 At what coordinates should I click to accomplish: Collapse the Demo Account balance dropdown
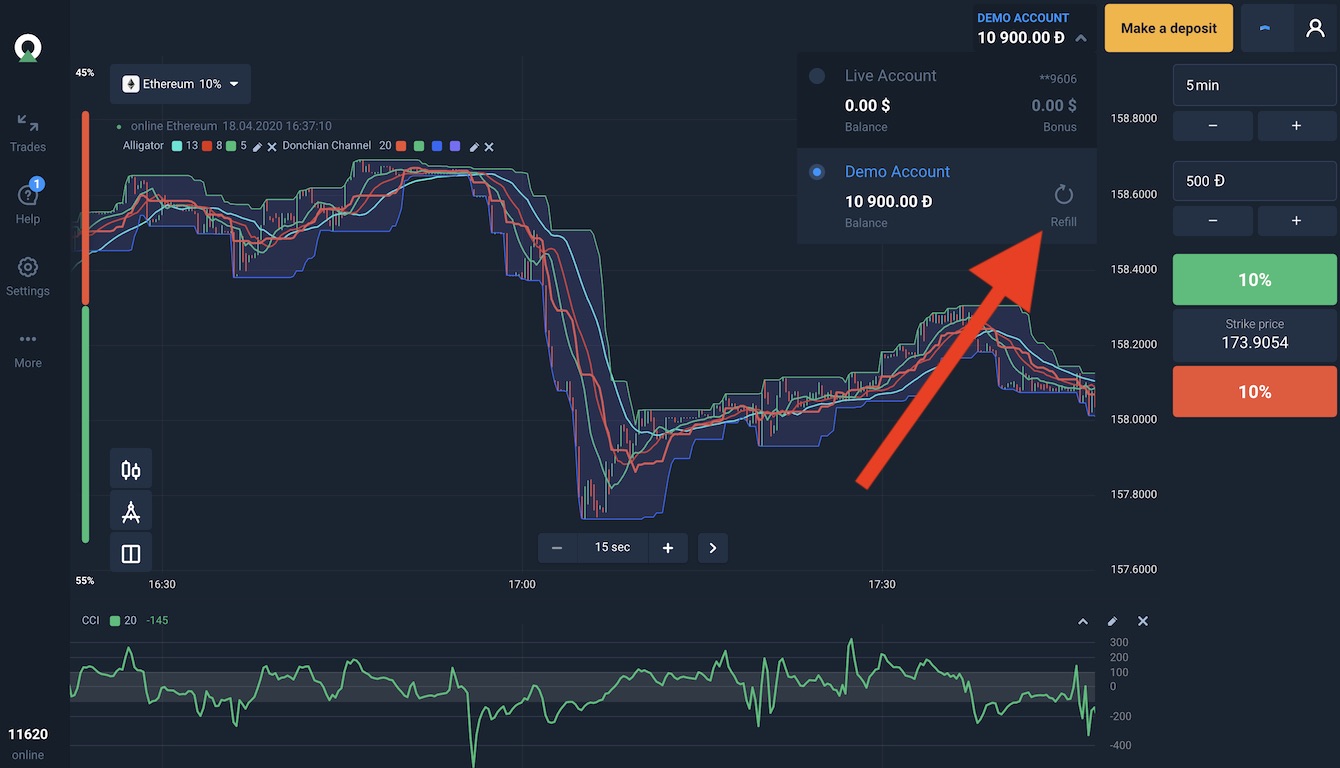point(1080,38)
